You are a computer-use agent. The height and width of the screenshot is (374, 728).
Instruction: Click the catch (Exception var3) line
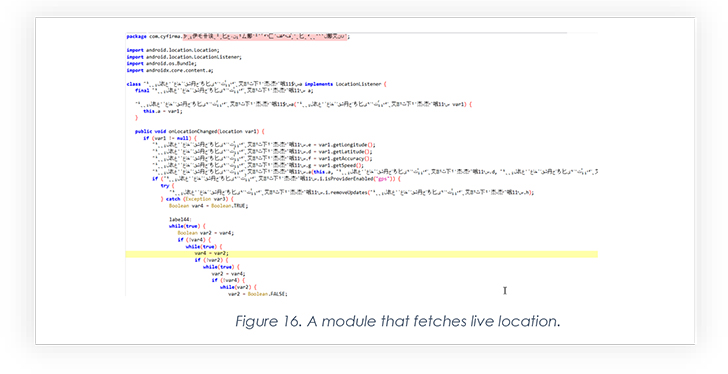197,199
